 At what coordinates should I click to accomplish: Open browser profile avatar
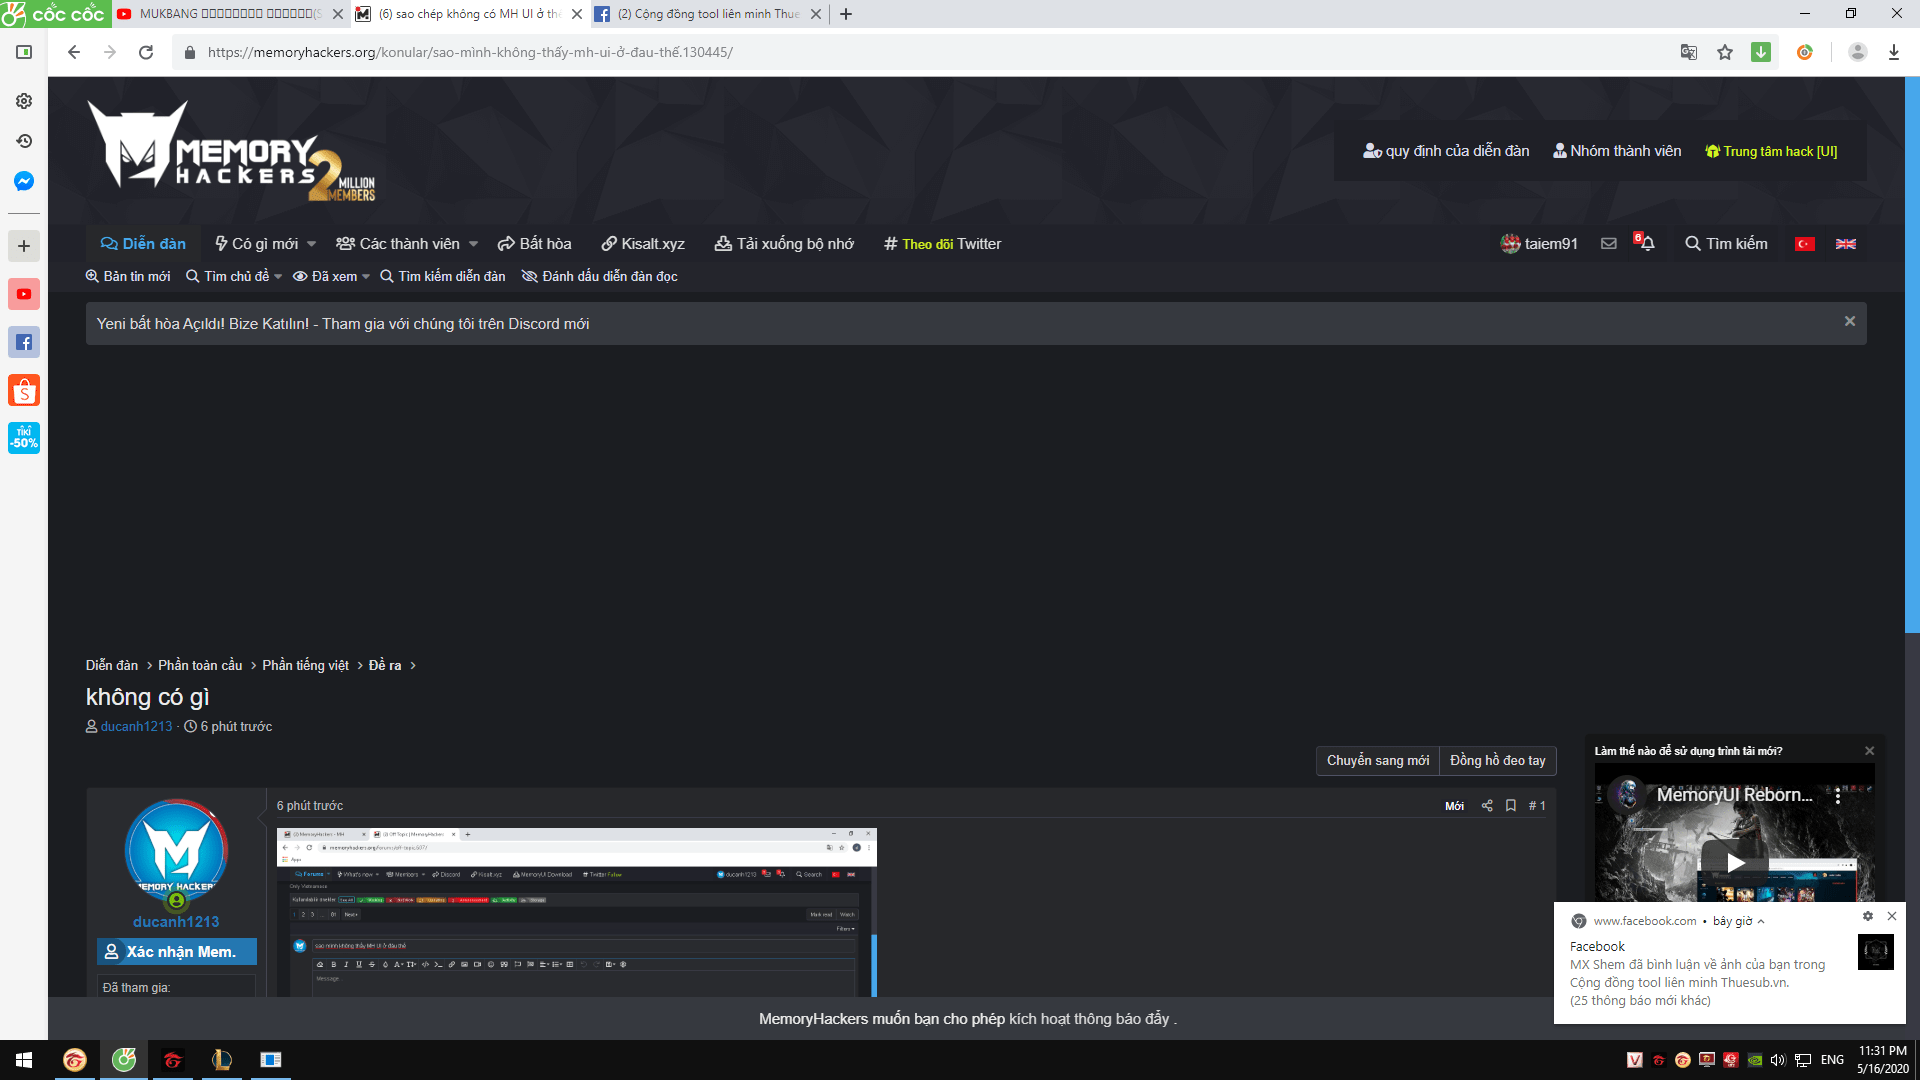click(x=1857, y=52)
